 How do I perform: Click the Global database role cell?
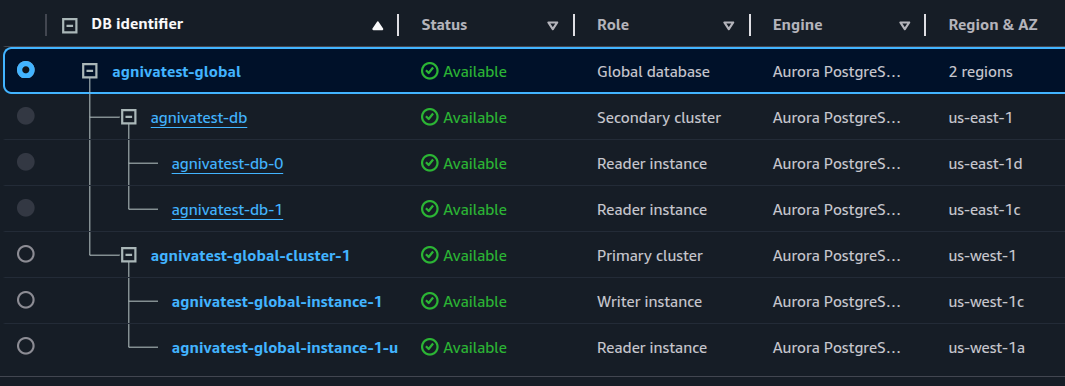(x=653, y=71)
